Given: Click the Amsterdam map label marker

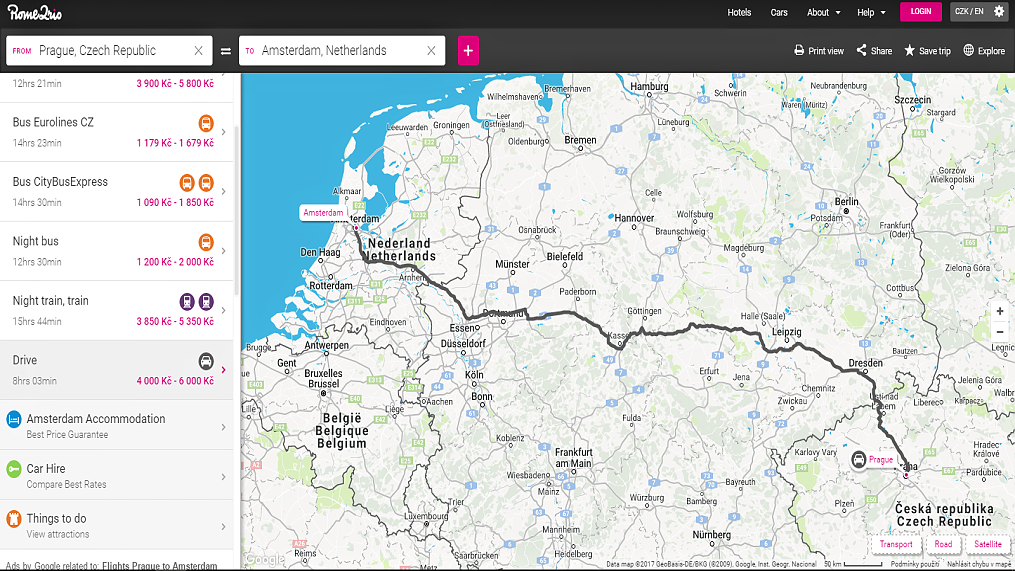Looking at the screenshot, I should coord(323,213).
